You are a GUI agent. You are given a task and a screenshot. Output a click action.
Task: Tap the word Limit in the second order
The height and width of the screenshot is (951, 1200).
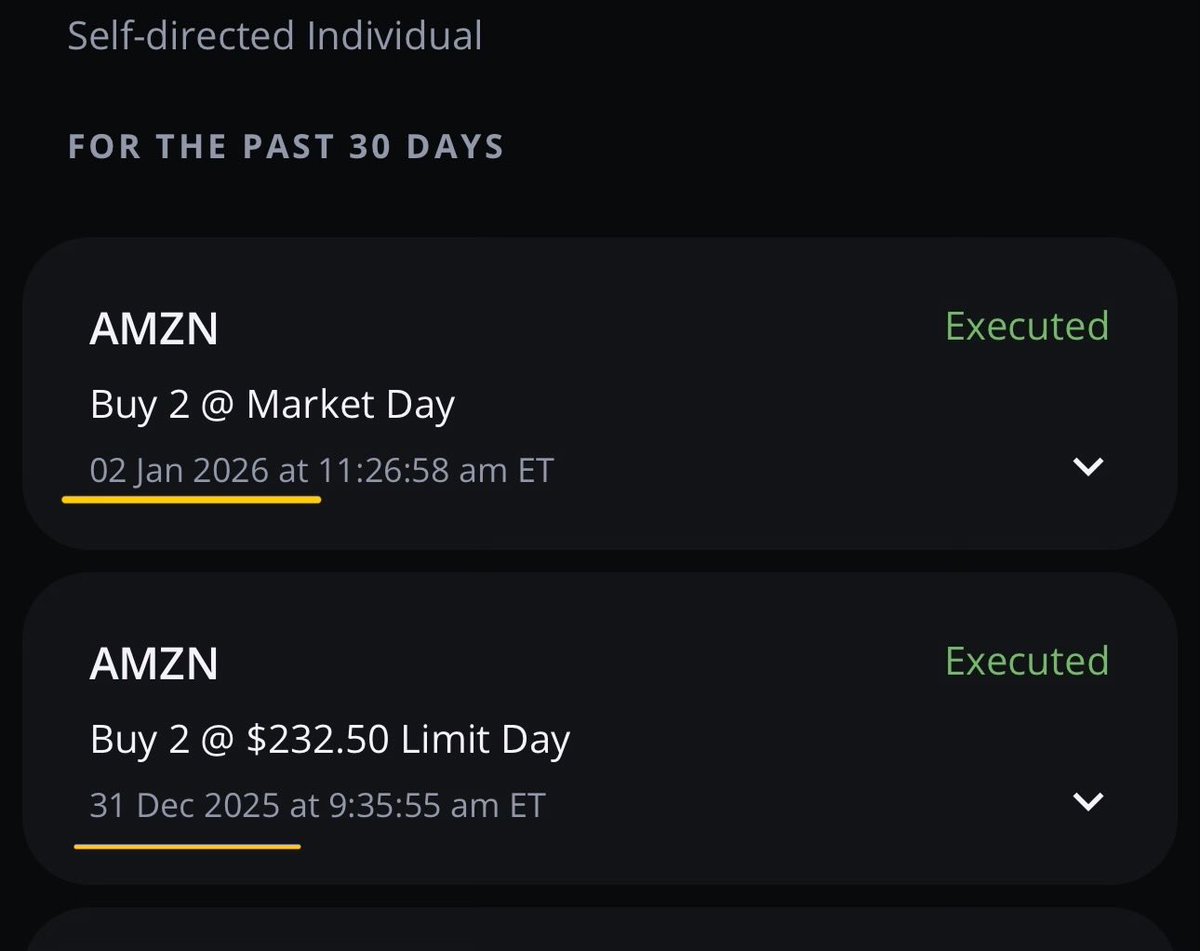pyautogui.click(x=439, y=740)
